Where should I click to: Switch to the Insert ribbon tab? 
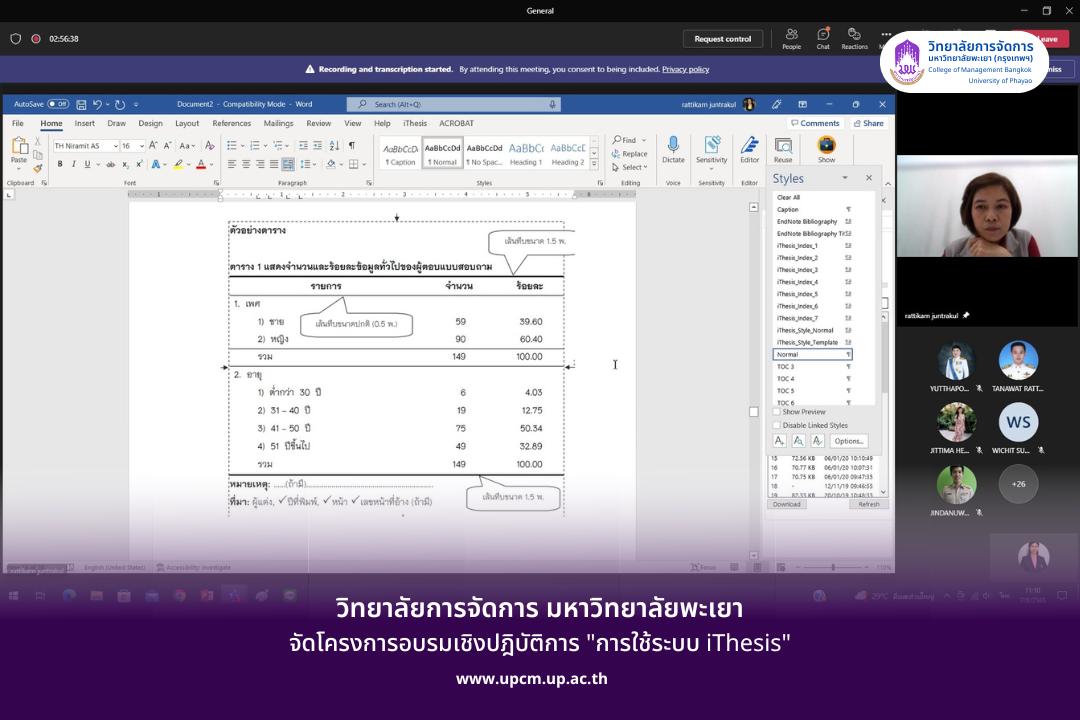tap(85, 123)
